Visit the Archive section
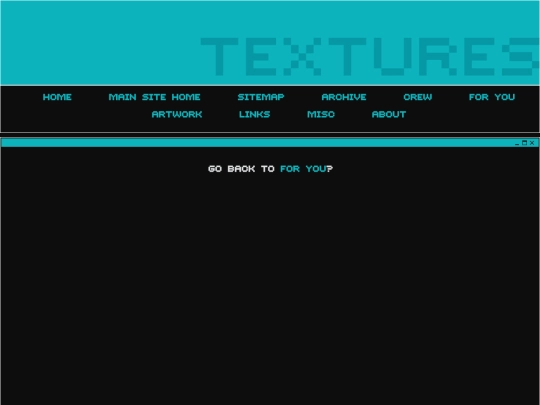This screenshot has height=405, width=540. click(x=344, y=97)
